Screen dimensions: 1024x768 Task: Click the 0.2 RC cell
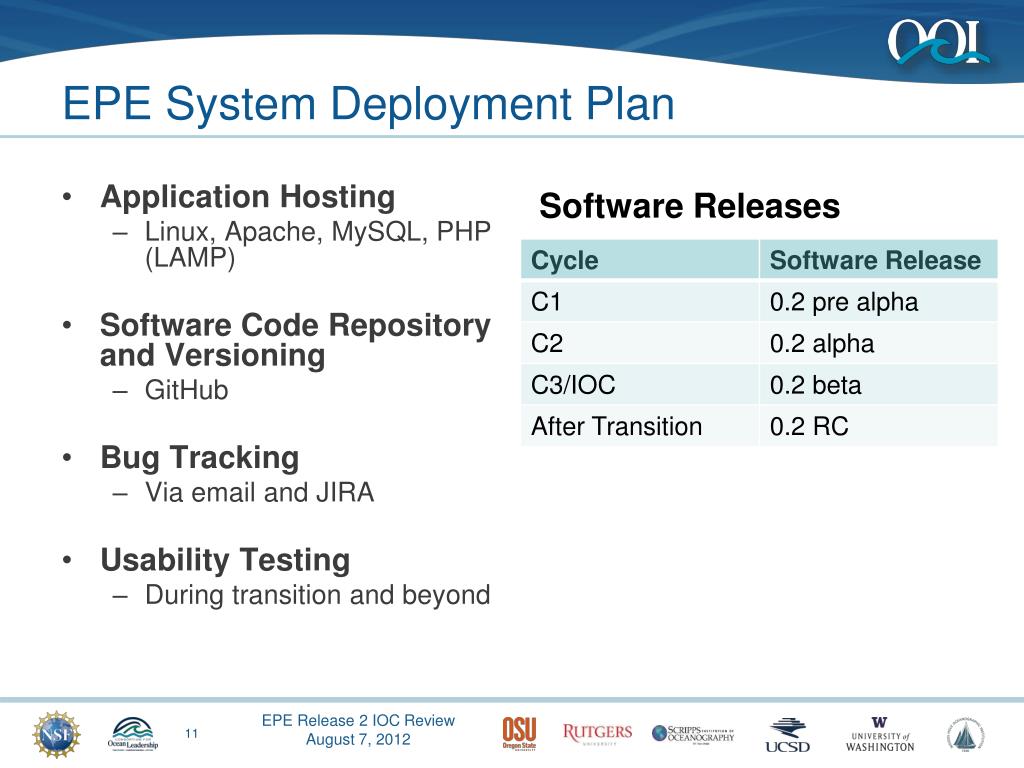pos(878,426)
